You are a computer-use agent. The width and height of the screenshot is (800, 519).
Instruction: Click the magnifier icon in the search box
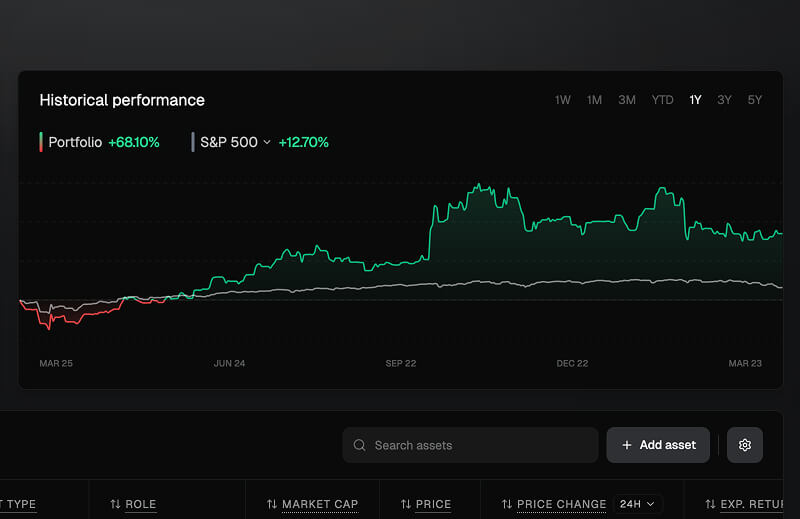(360, 445)
